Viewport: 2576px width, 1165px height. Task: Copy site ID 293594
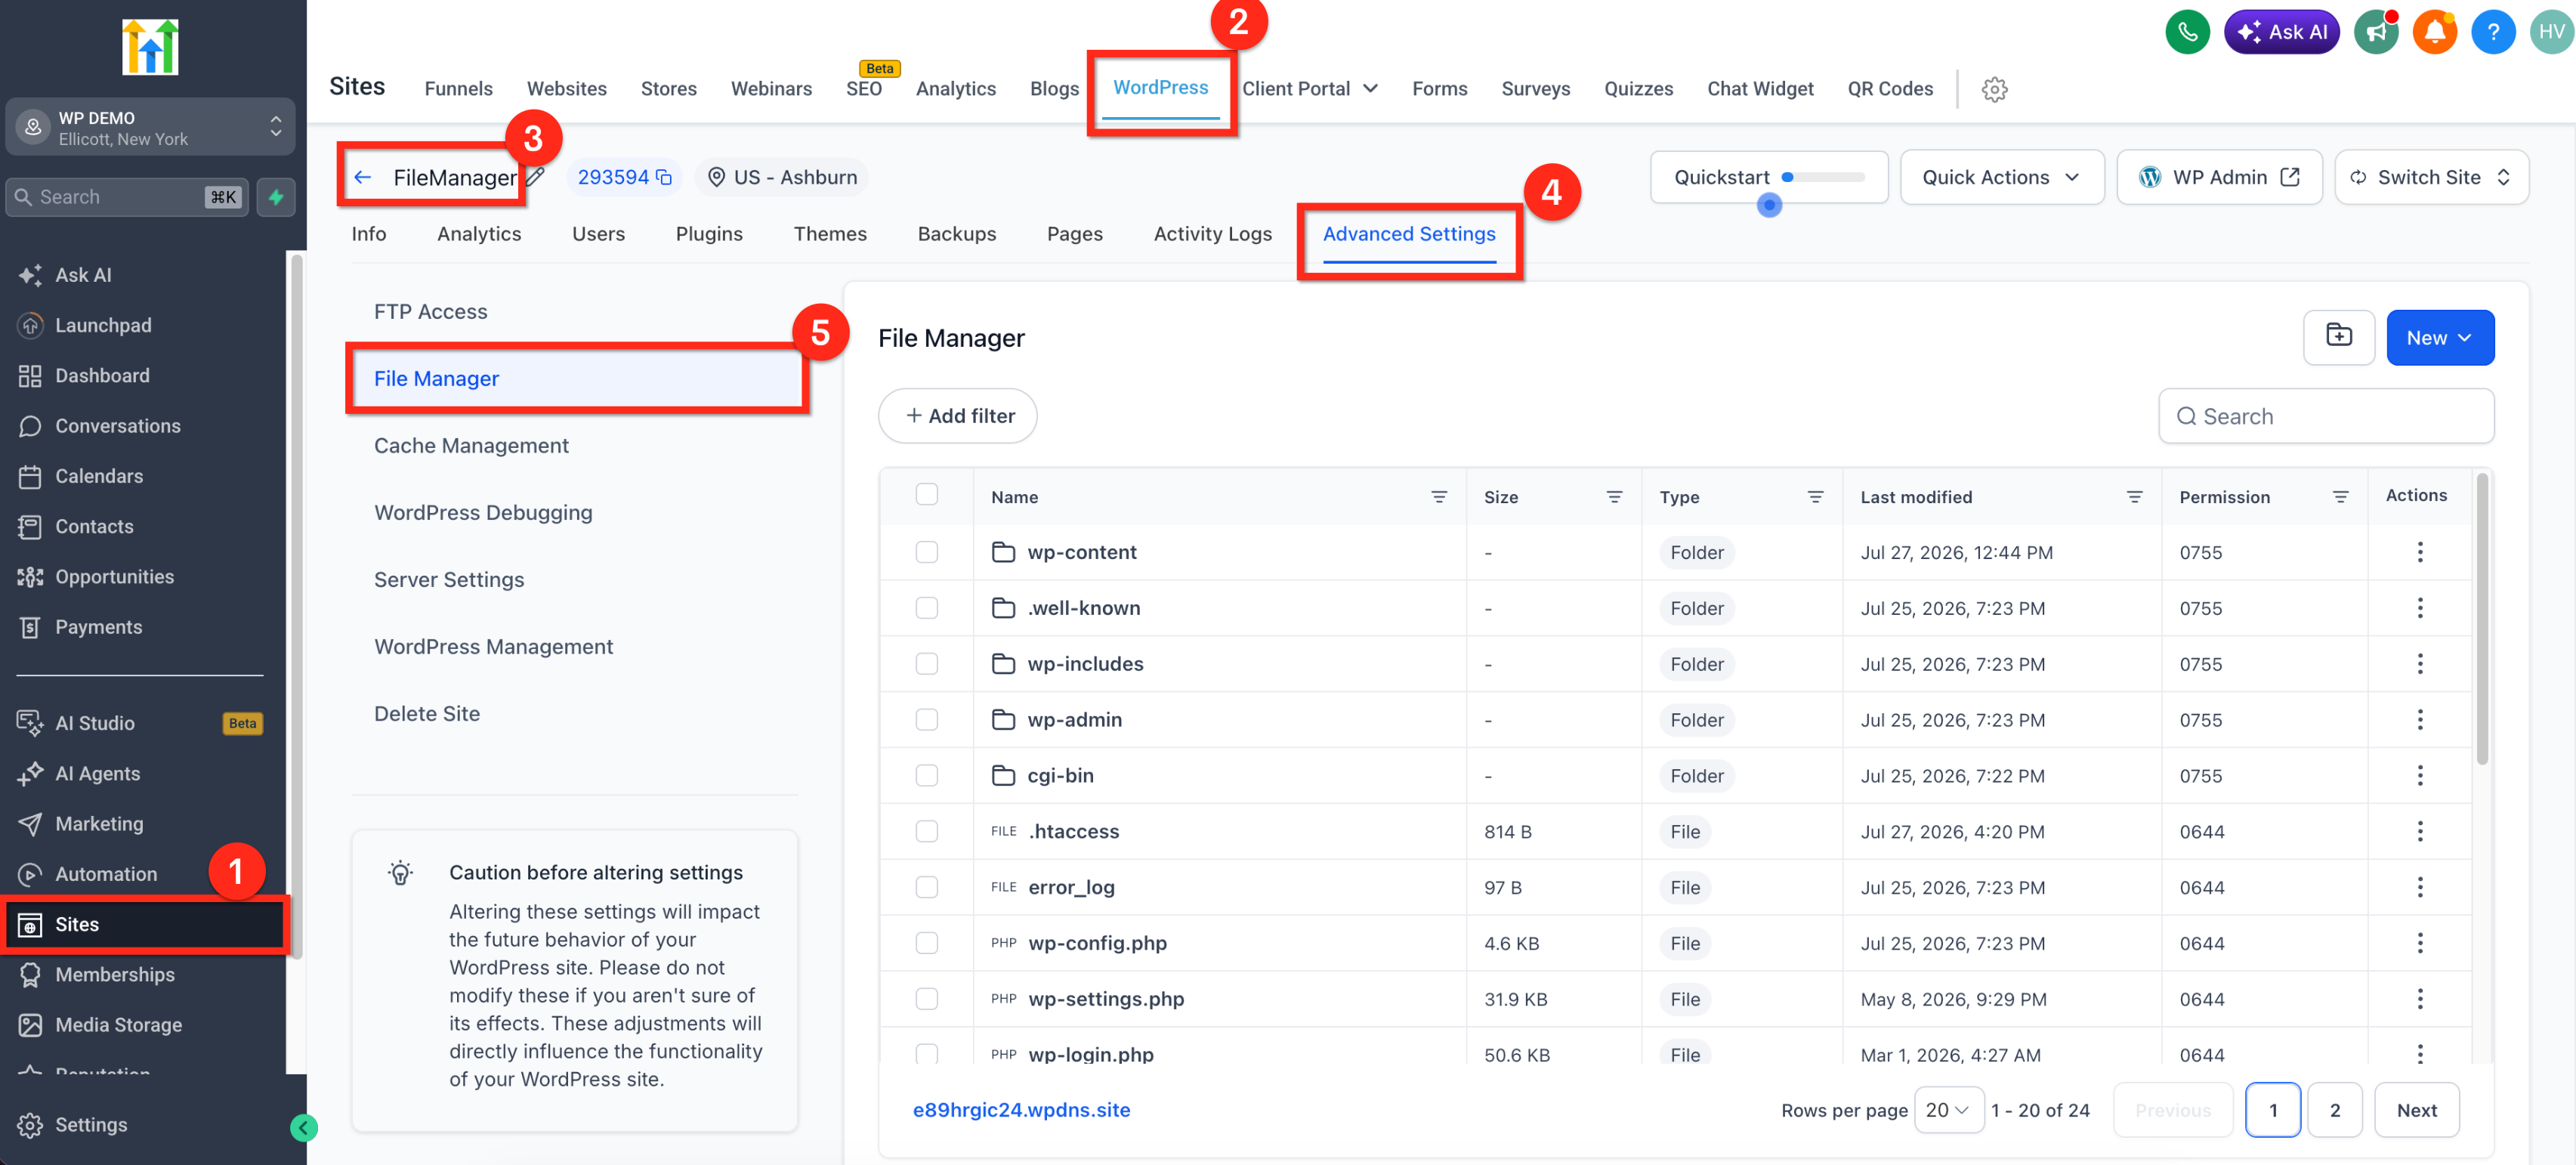click(x=664, y=177)
